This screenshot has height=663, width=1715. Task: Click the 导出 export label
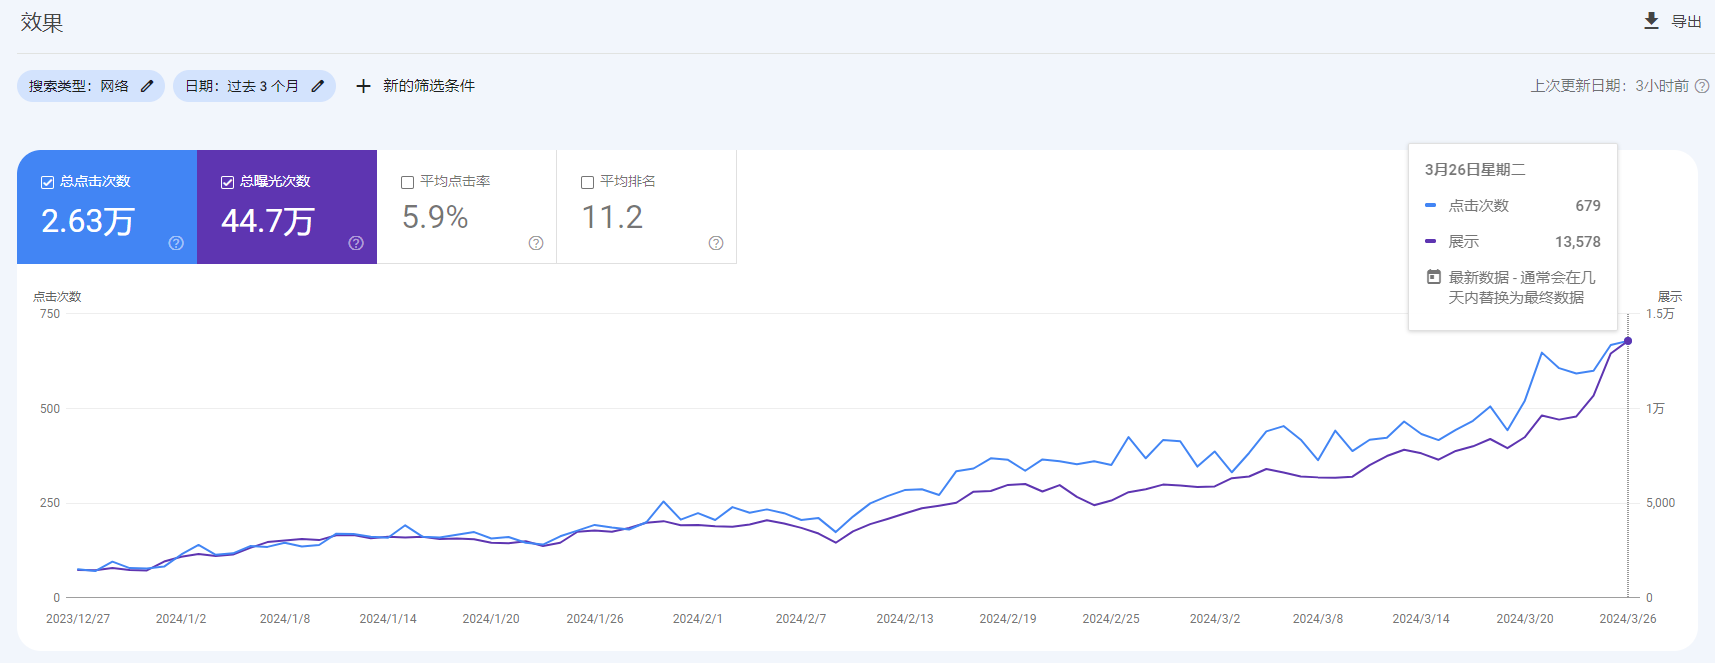1686,22
